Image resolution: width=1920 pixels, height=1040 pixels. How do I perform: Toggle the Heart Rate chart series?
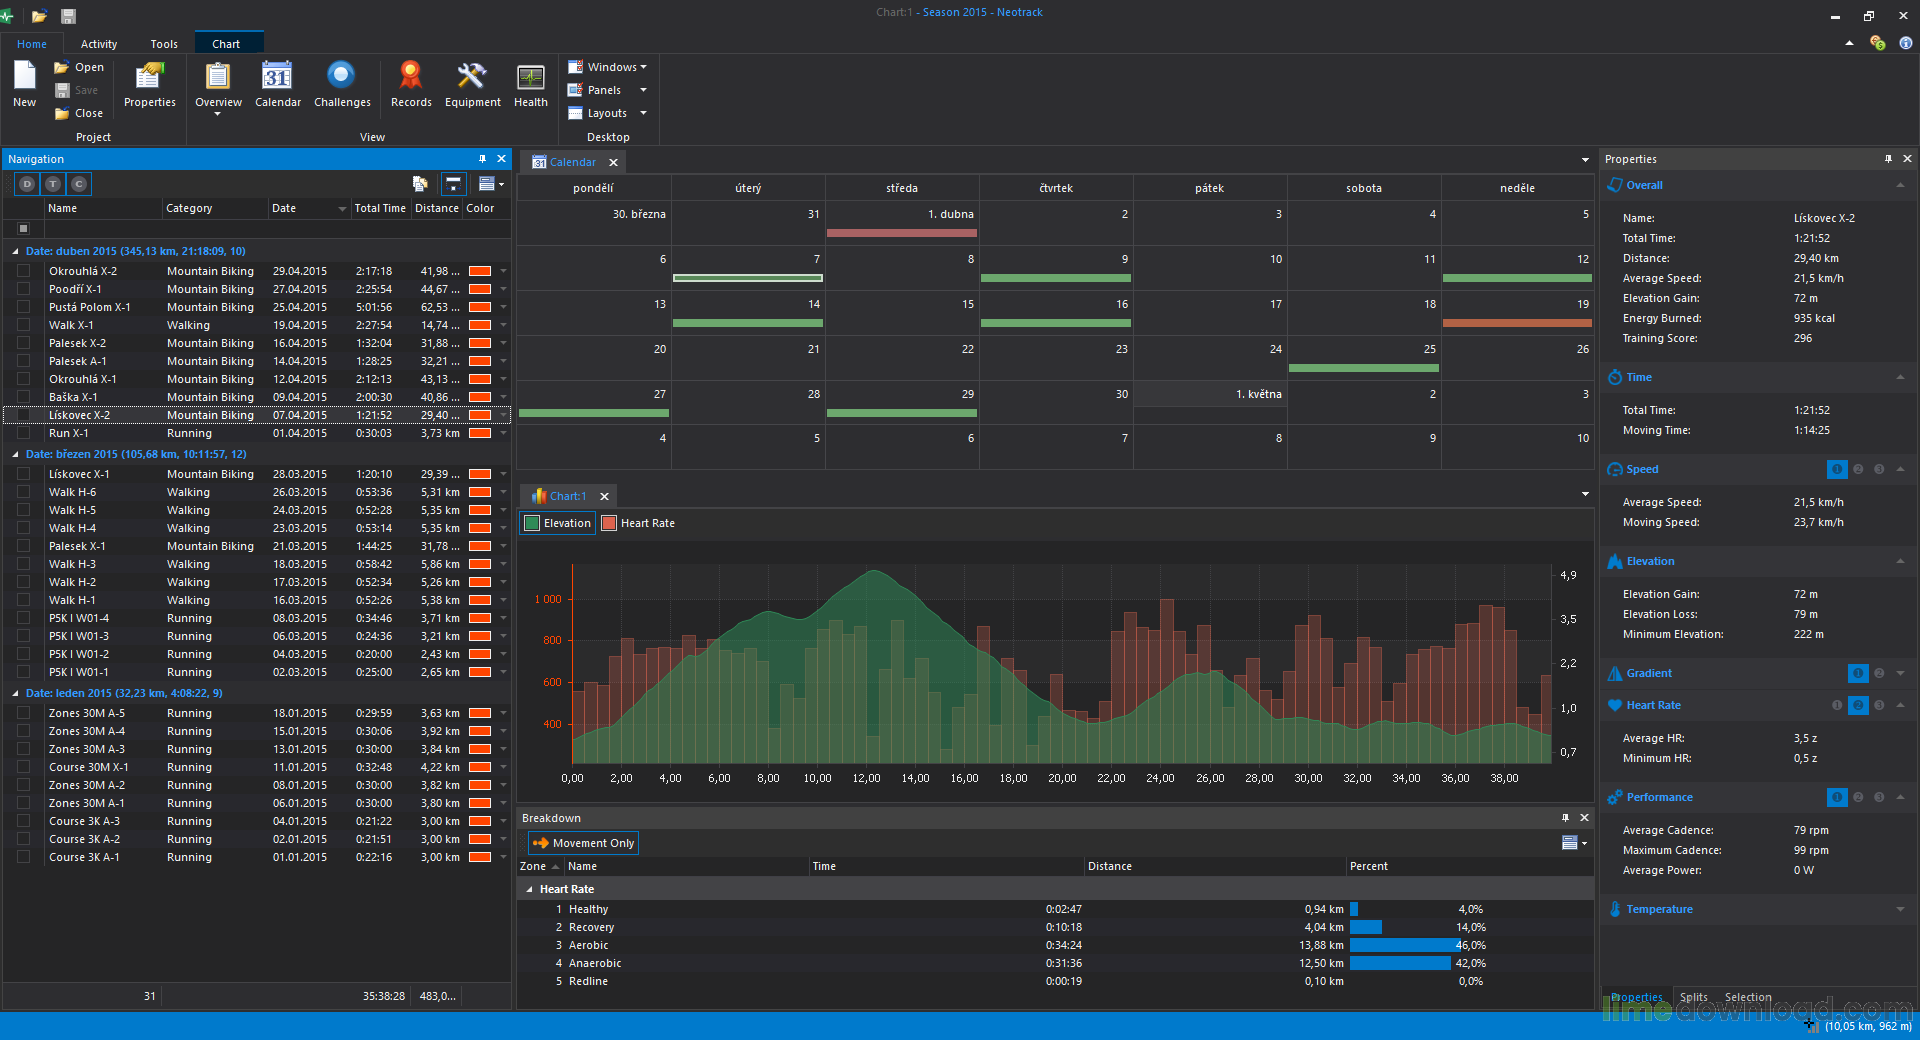click(x=638, y=523)
